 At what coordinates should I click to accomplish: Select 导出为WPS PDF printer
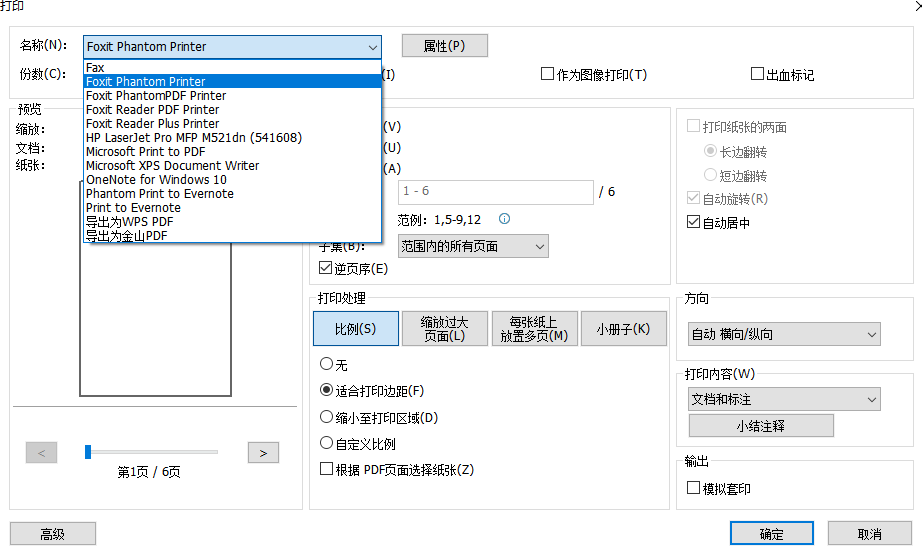click(x=233, y=222)
